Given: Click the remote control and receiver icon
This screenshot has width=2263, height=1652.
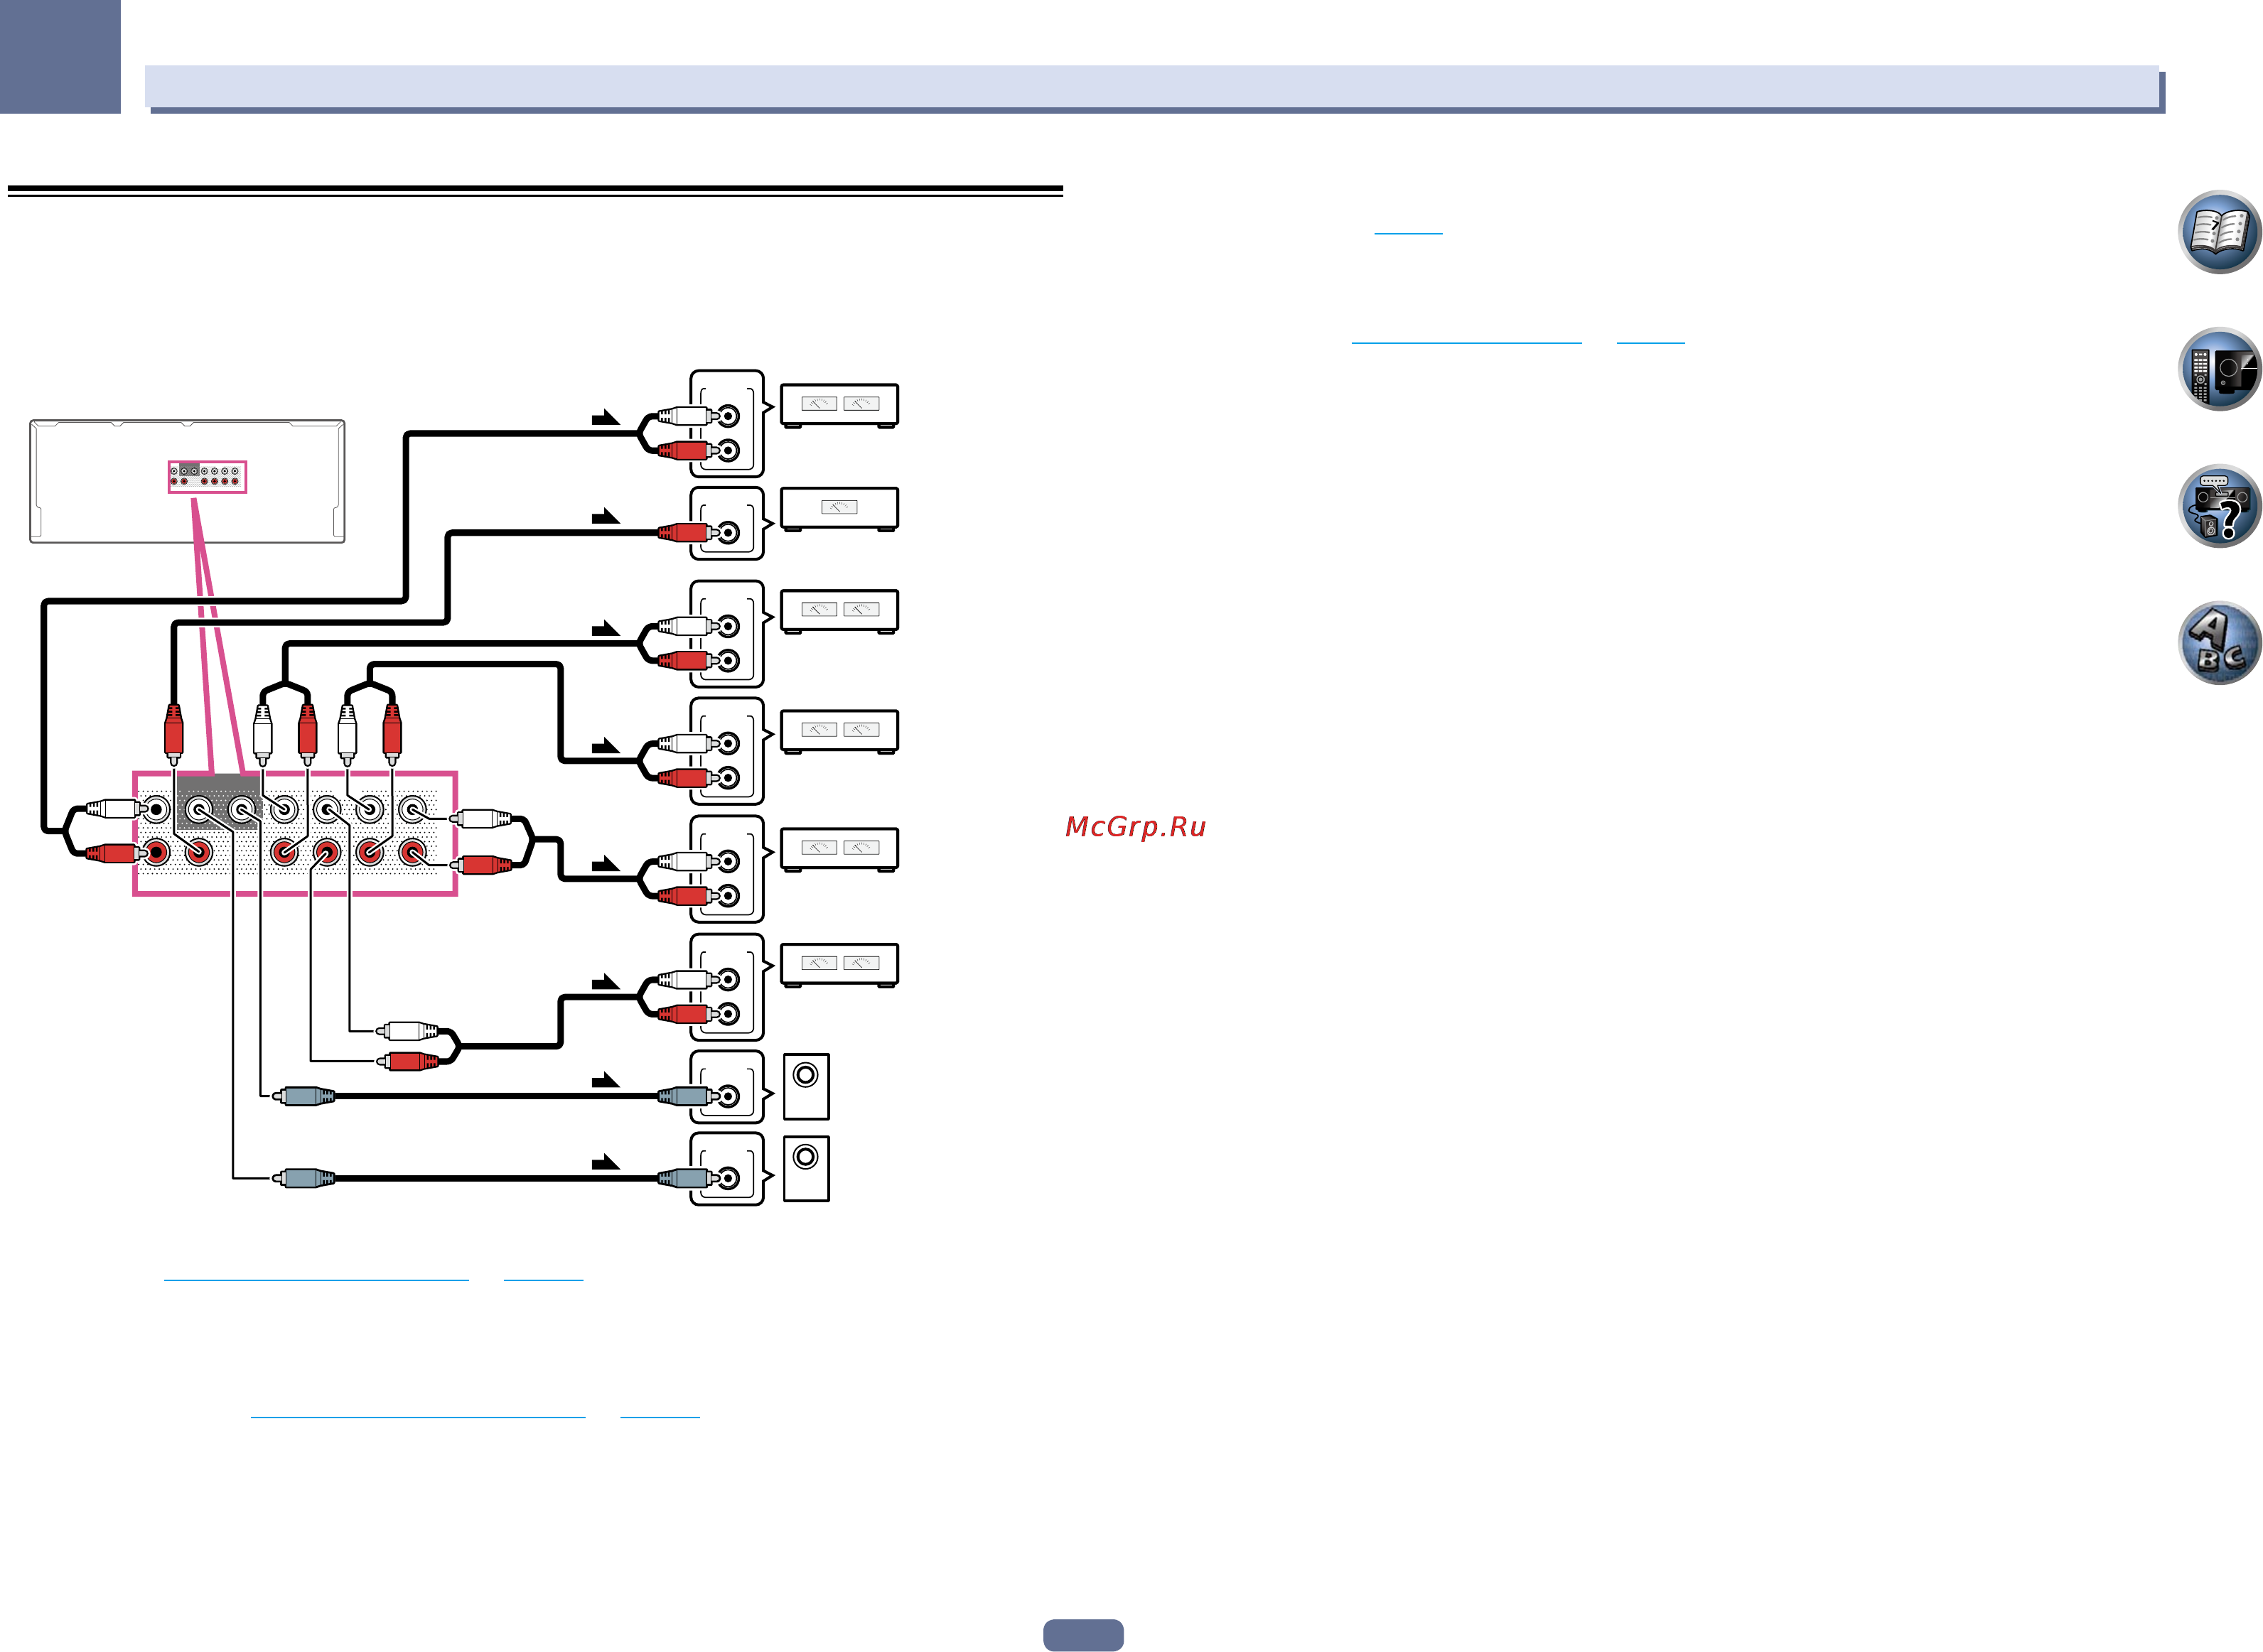Looking at the screenshot, I should (x=2218, y=369).
